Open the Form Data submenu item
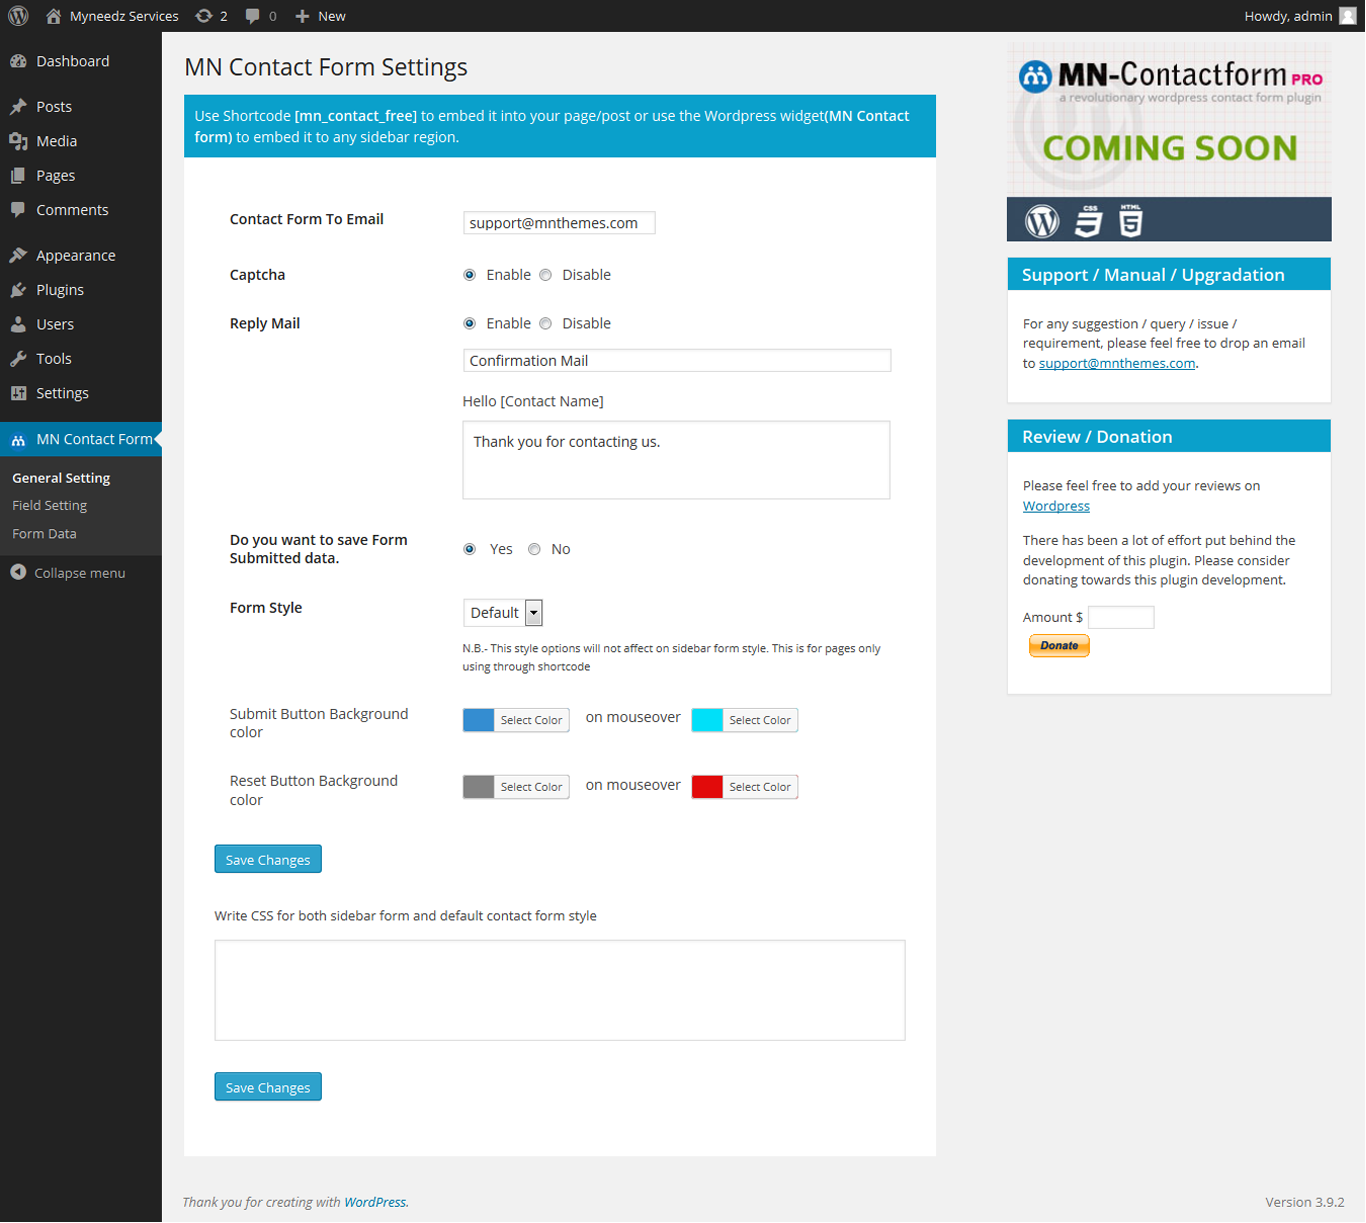Image resolution: width=1366 pixels, height=1223 pixels. tap(44, 534)
